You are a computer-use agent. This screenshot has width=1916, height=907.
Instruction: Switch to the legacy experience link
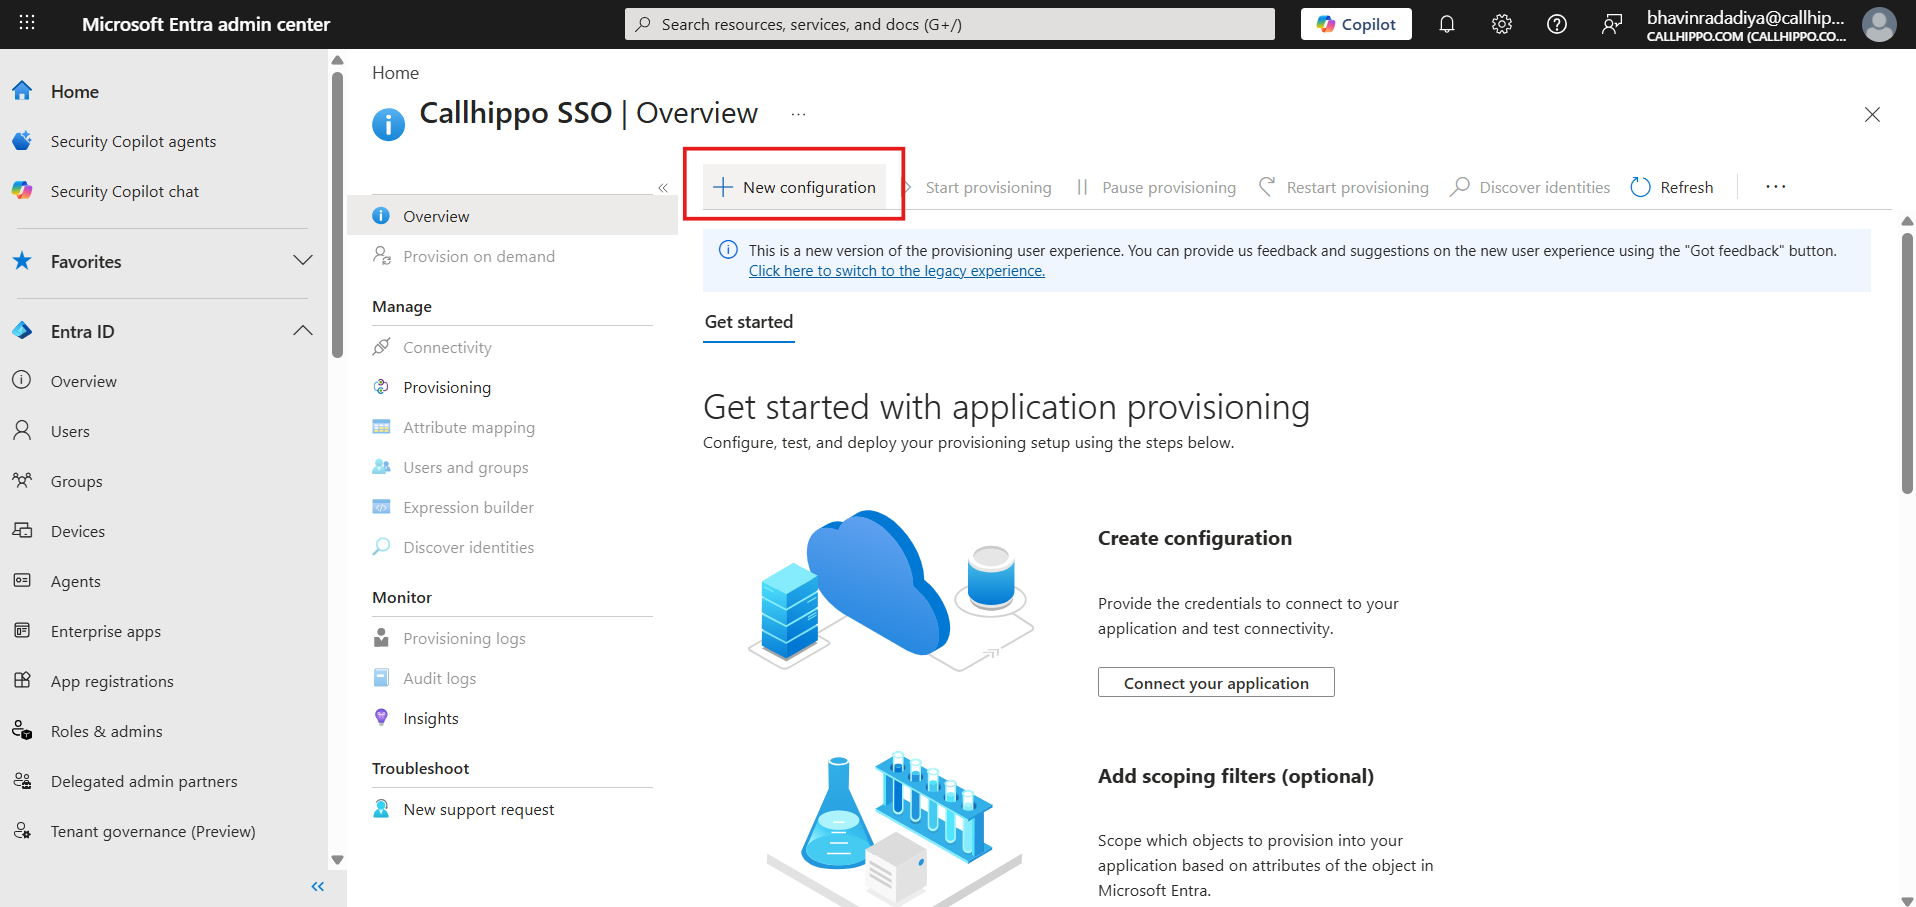(897, 271)
